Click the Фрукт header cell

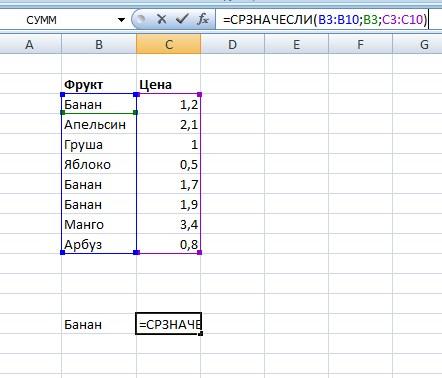pos(99,84)
